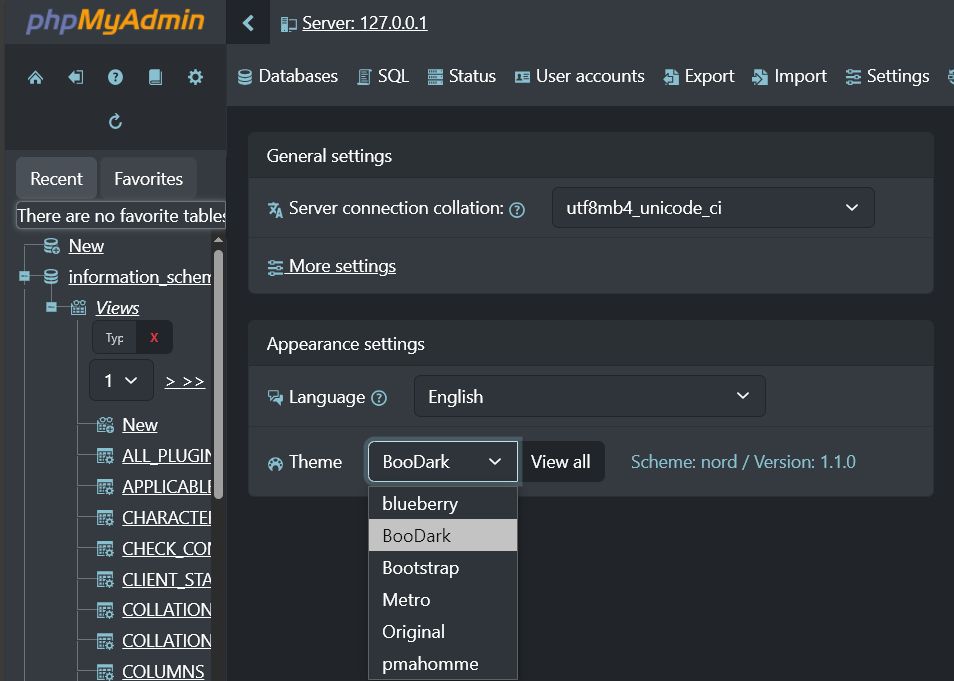Click the ALL_PLUGINS view icon

(x=105, y=456)
